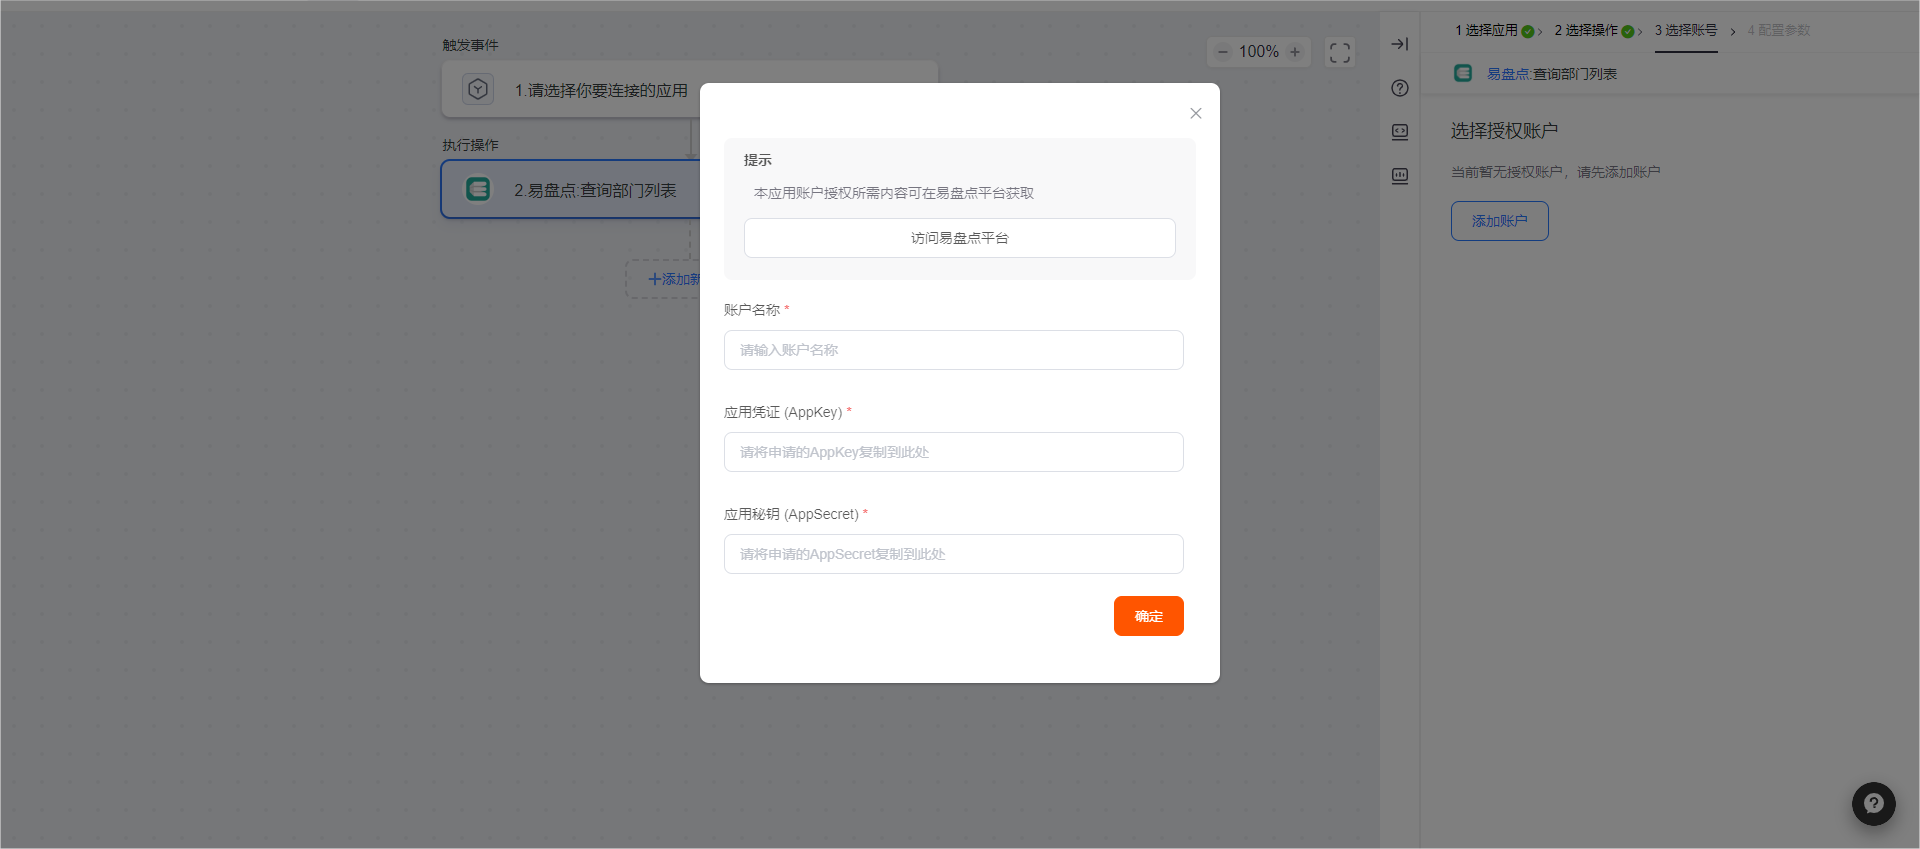The height and width of the screenshot is (849, 1920).
Task: Click the 易盘点 link in right panel header
Action: coord(1507,74)
